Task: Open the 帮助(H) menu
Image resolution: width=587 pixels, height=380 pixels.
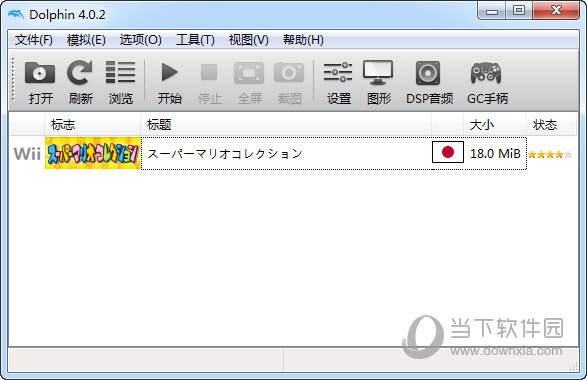Action: click(303, 40)
